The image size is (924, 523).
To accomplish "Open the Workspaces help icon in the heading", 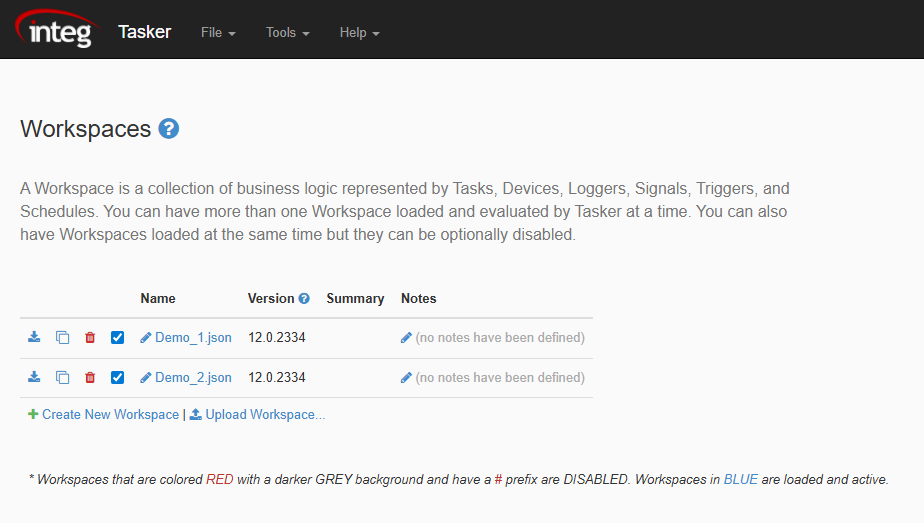I will click(x=169, y=129).
